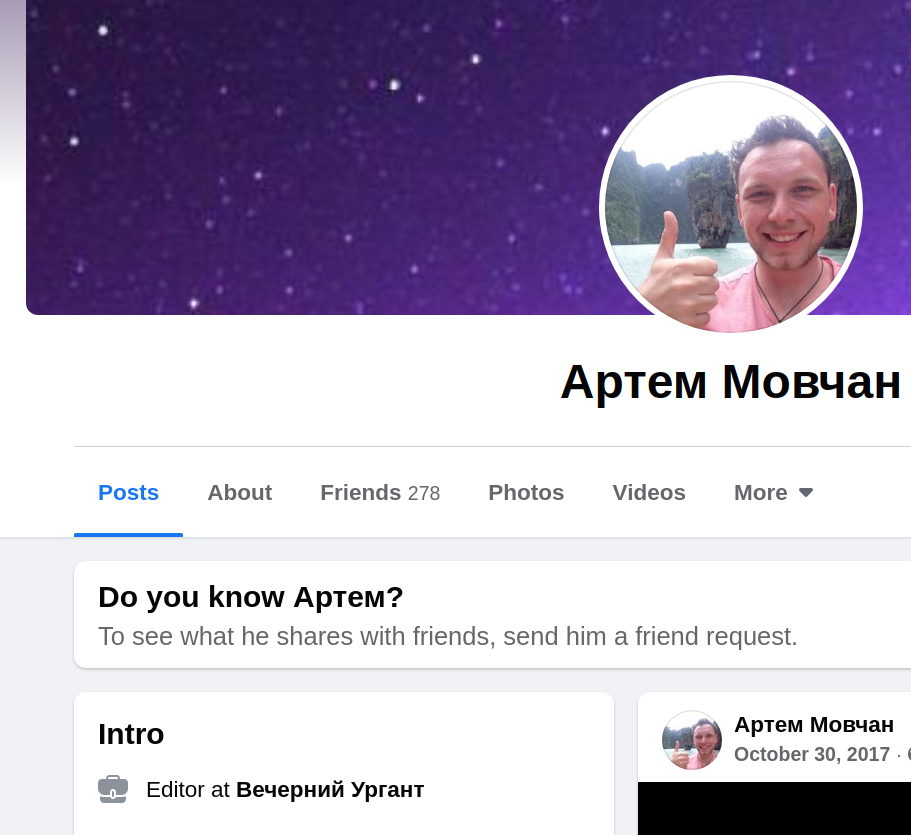Click the Do you know Артем? card
Screen dimensions: 911x835
click(492, 615)
